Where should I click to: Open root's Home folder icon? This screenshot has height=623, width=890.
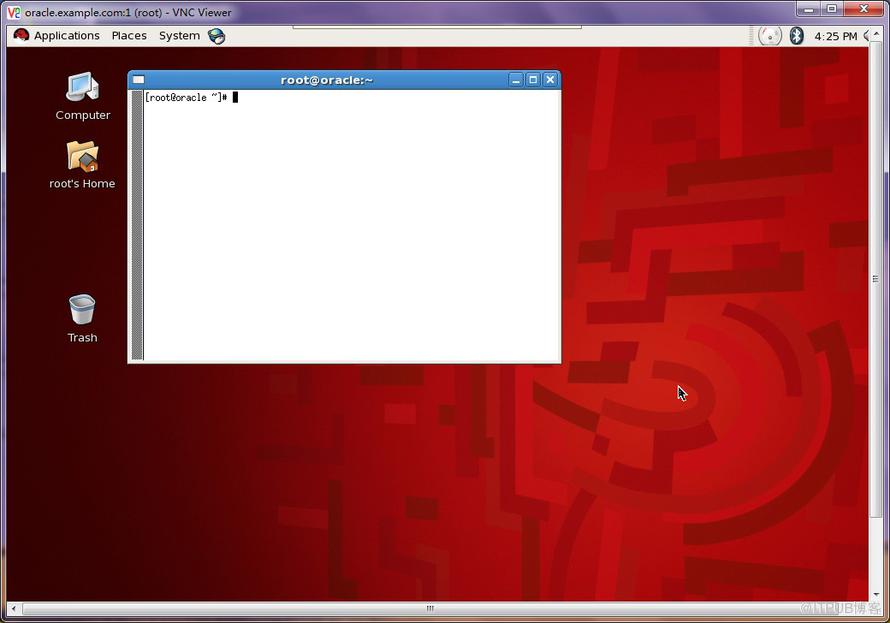pyautogui.click(x=82, y=165)
